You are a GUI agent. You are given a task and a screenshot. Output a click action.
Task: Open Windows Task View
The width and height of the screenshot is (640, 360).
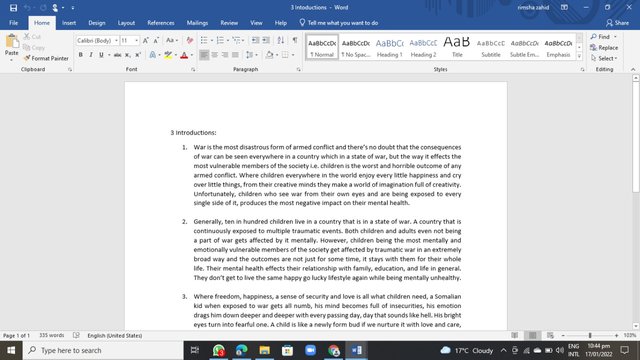195,350
